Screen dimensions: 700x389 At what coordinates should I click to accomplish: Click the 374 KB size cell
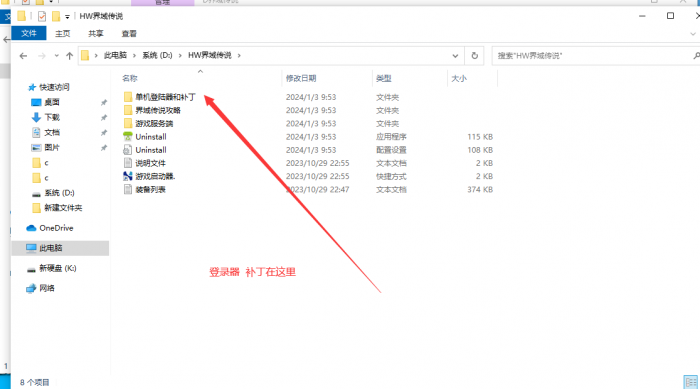480,189
